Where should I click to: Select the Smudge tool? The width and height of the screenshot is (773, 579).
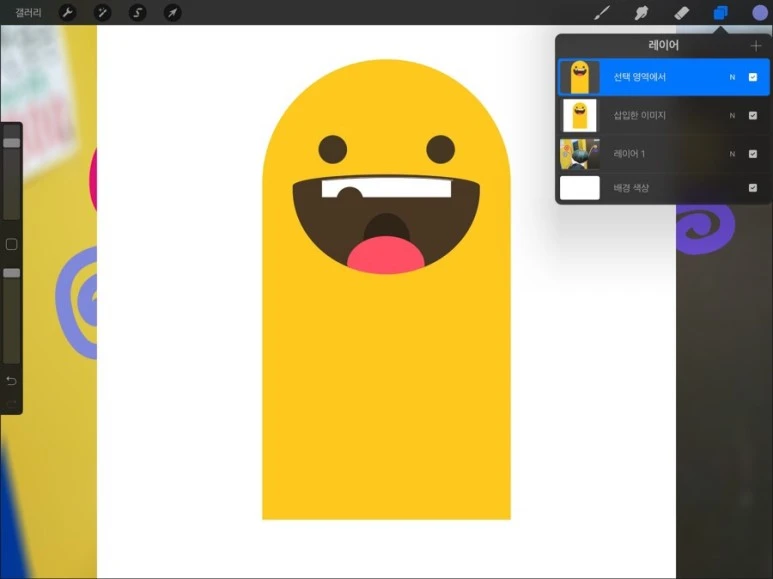[641, 13]
